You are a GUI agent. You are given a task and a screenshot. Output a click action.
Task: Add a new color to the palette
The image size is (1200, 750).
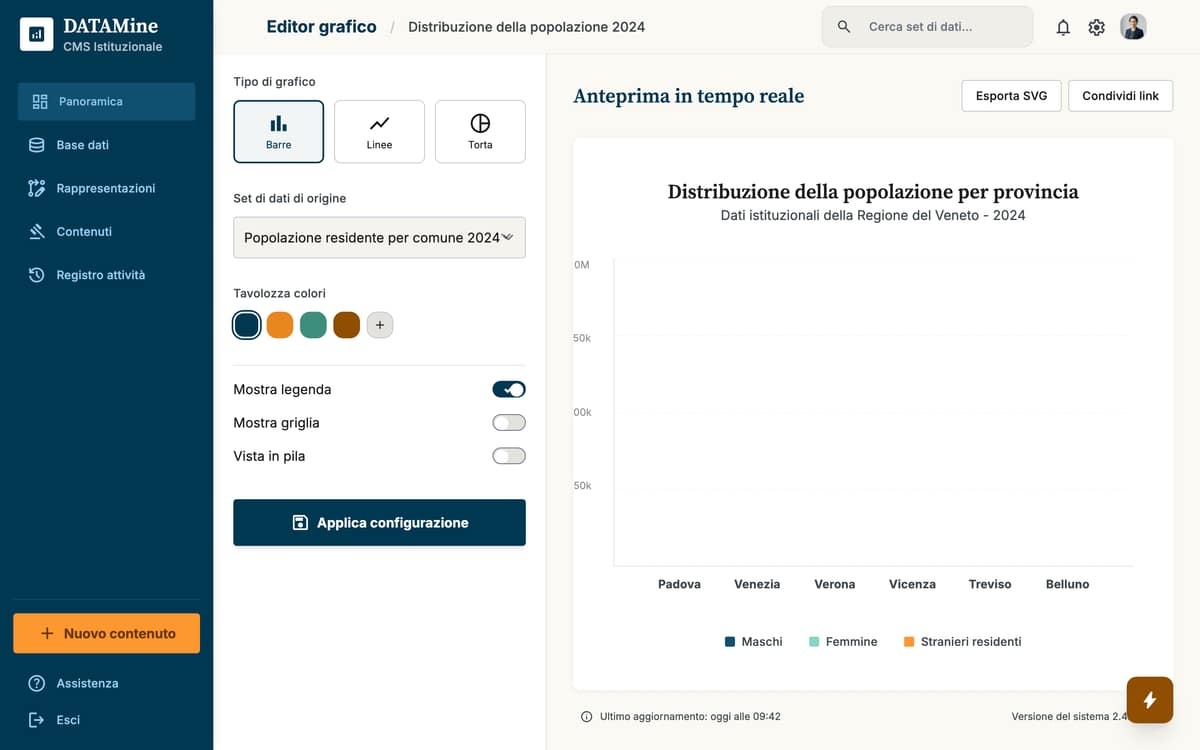(x=380, y=325)
